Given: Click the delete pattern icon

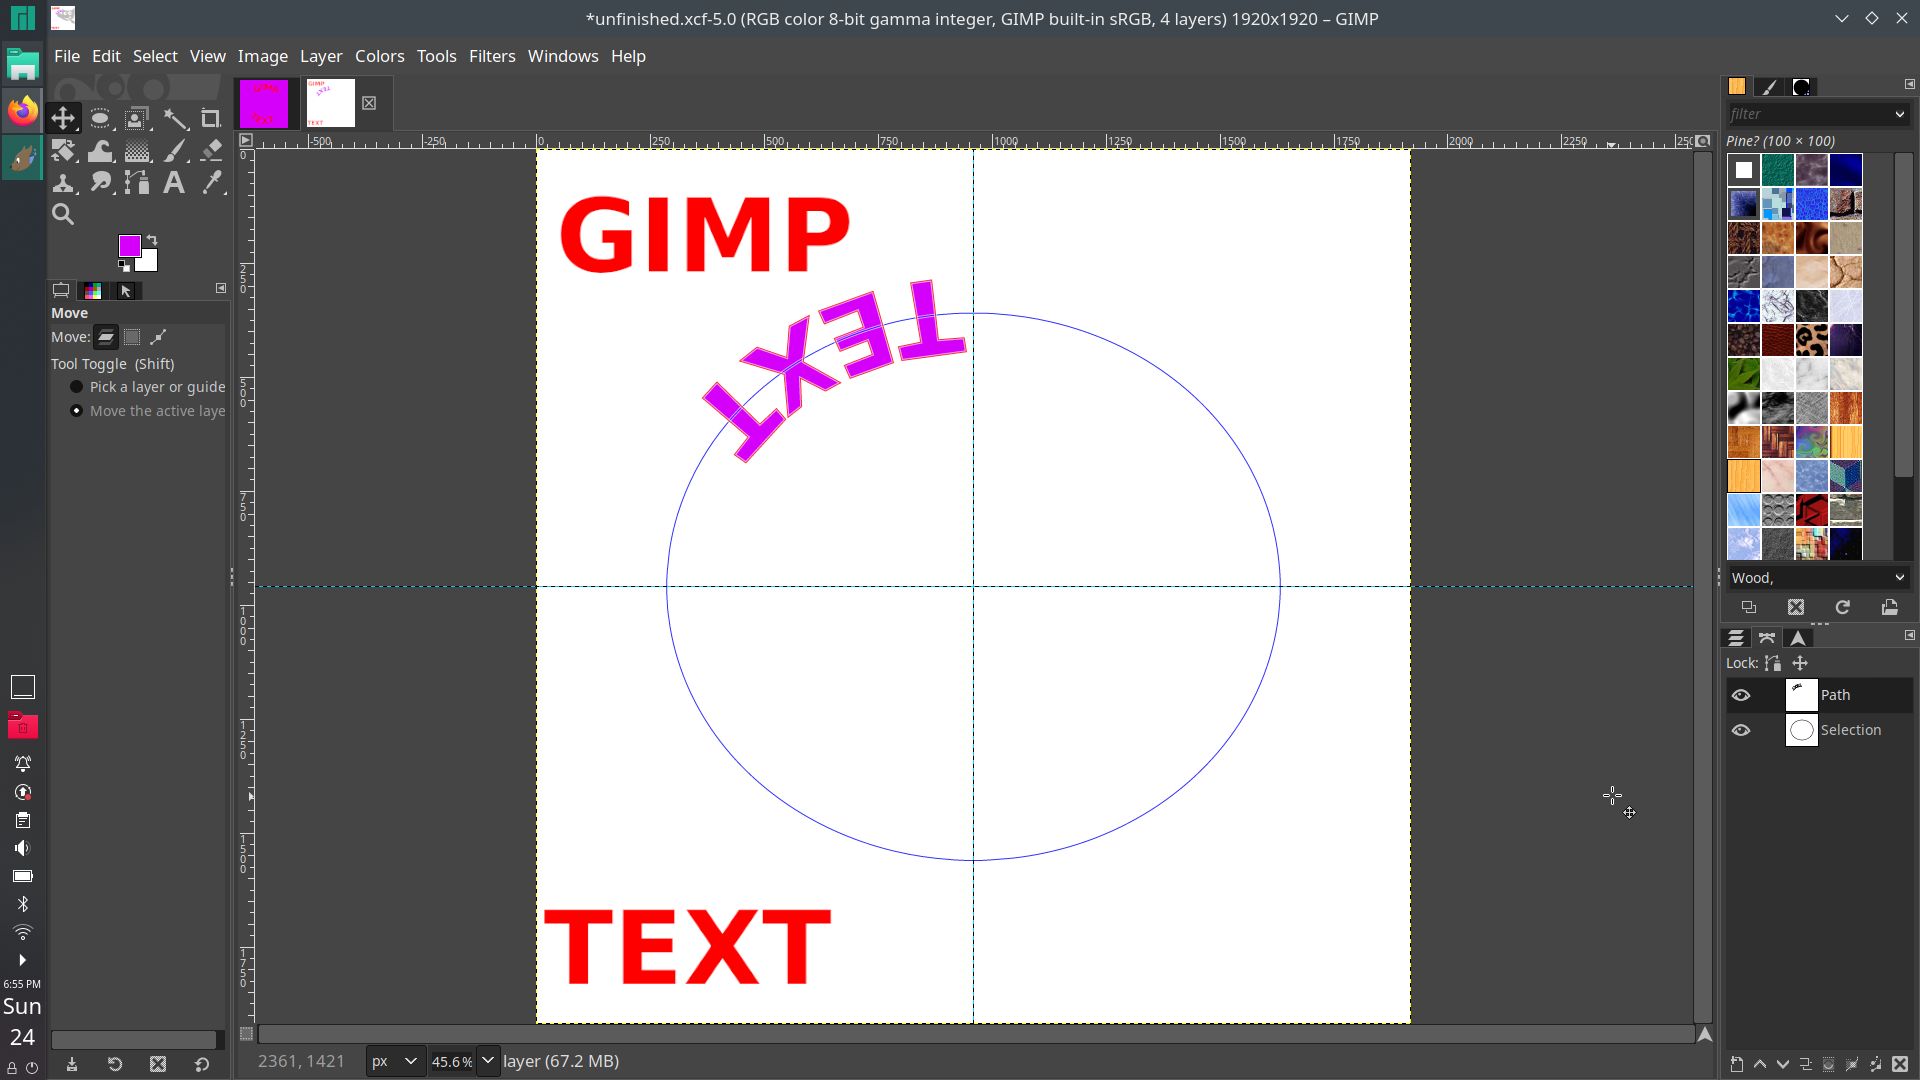Looking at the screenshot, I should coord(1796,607).
